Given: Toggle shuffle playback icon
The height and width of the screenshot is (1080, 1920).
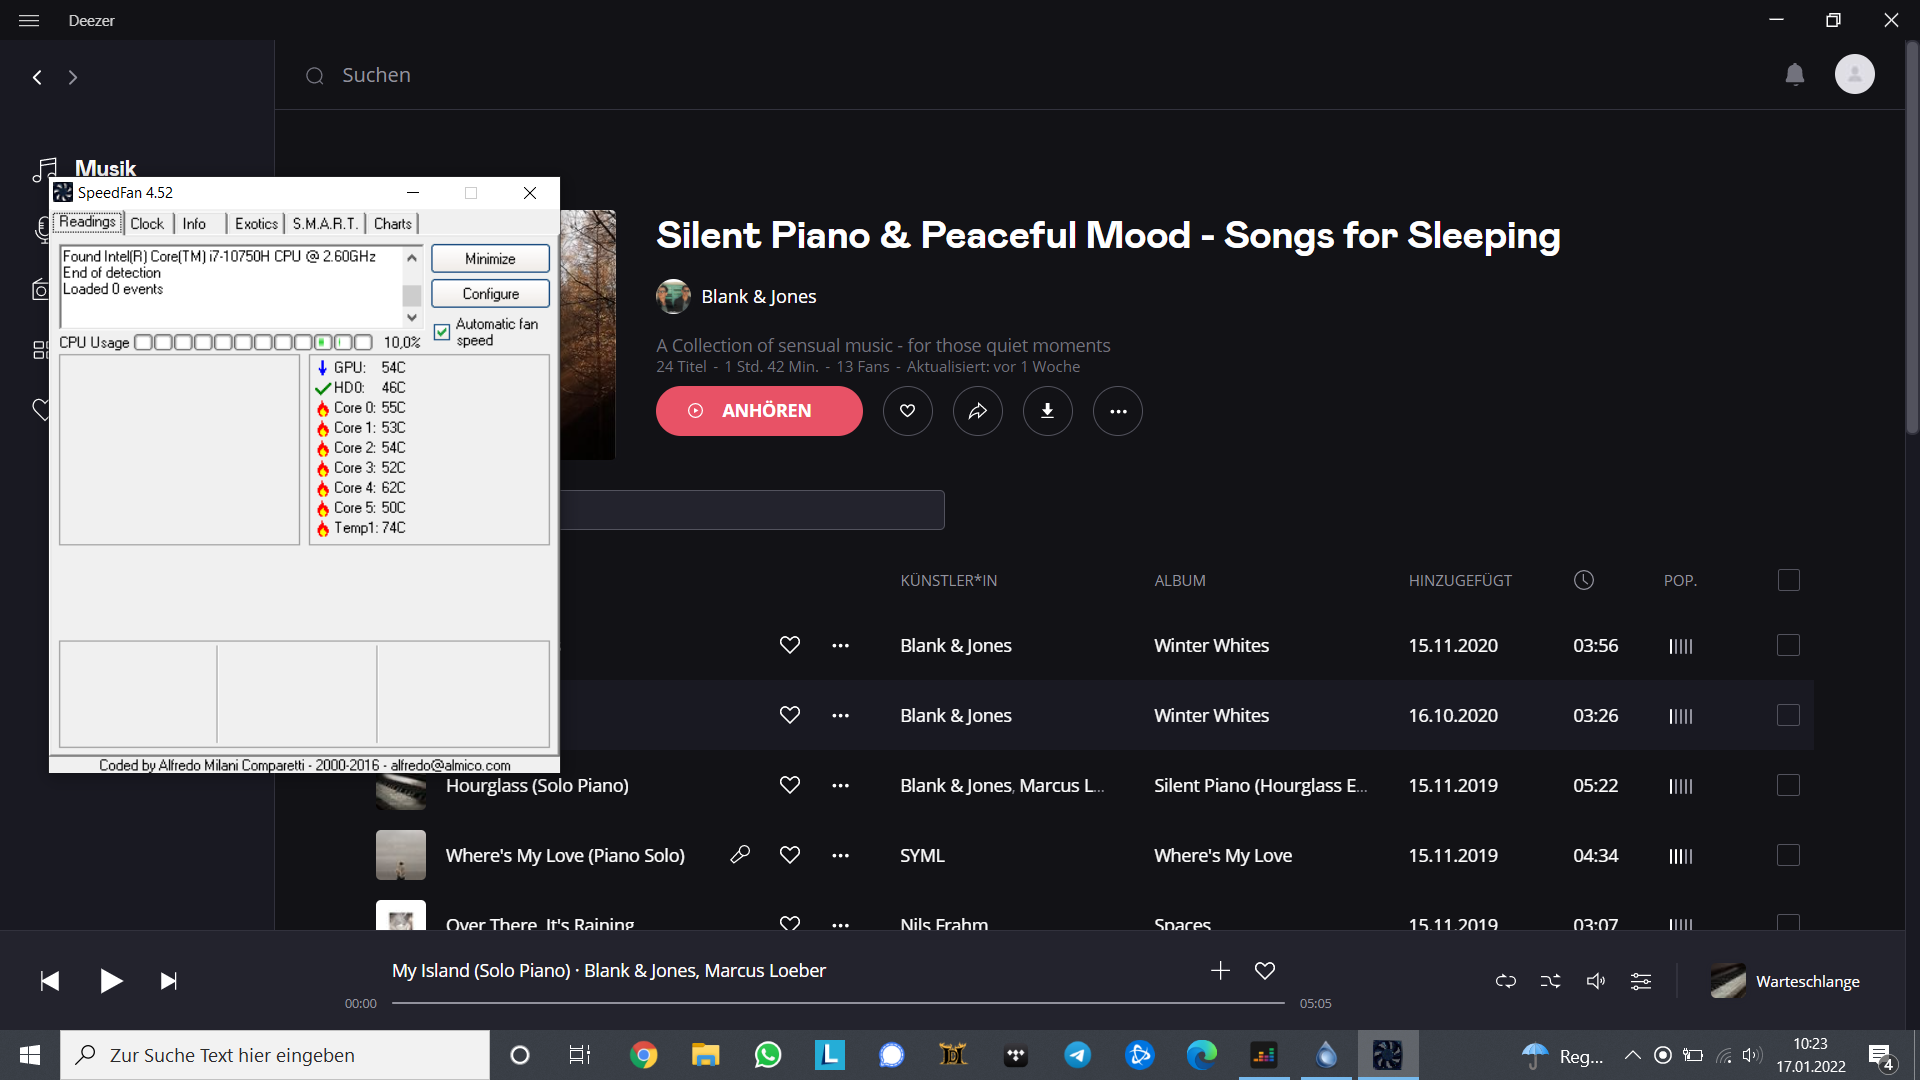Looking at the screenshot, I should click(1550, 981).
